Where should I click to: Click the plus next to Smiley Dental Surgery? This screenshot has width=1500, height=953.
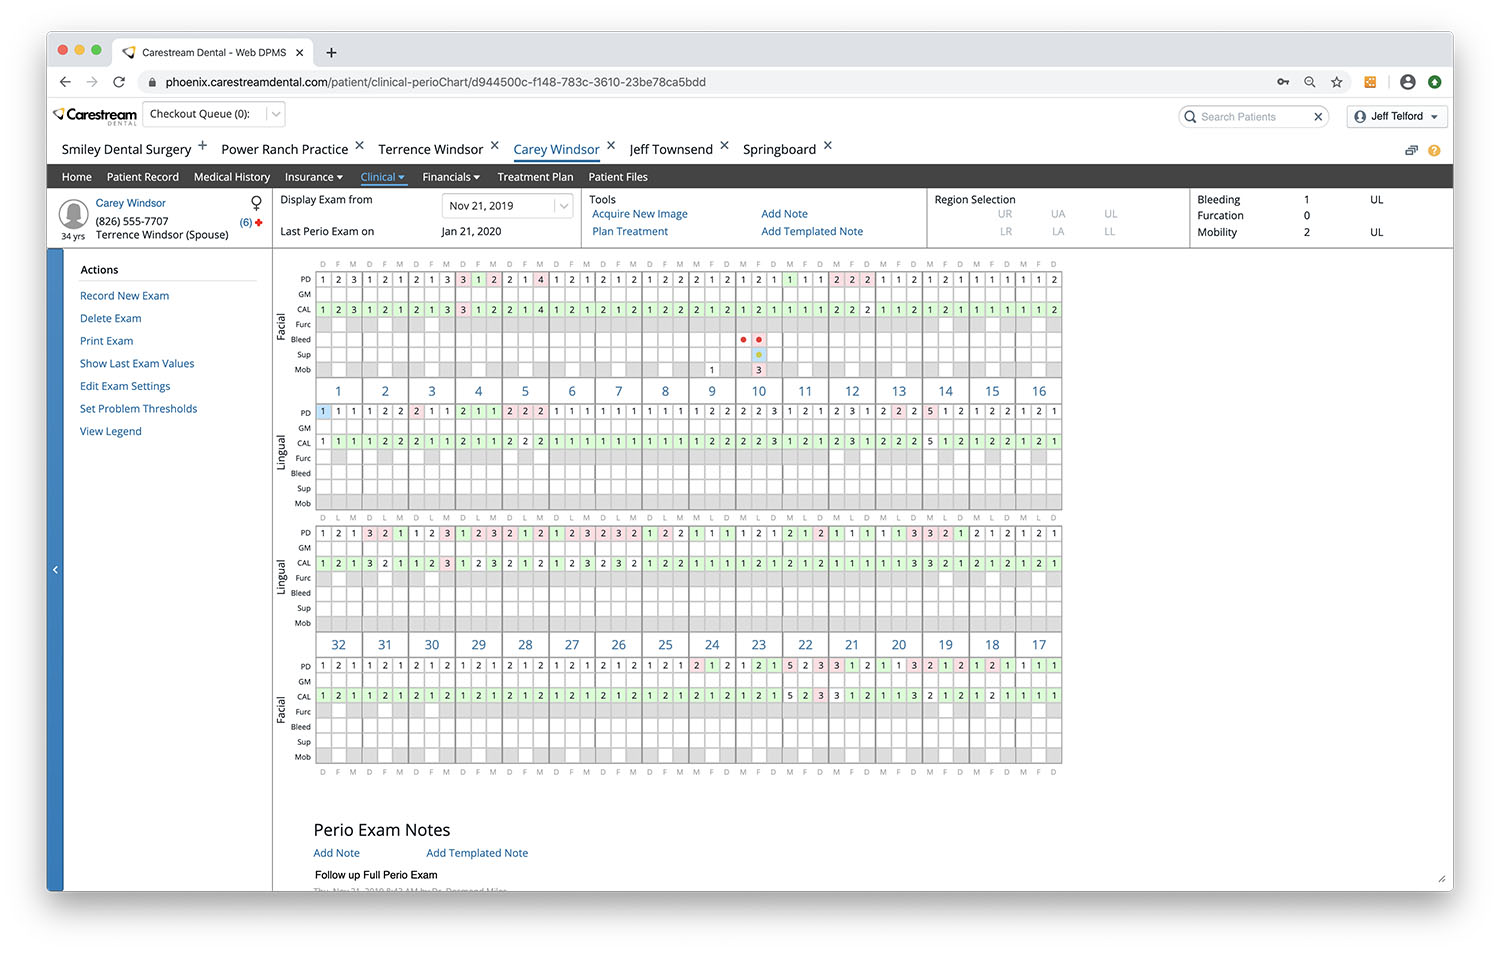(202, 146)
